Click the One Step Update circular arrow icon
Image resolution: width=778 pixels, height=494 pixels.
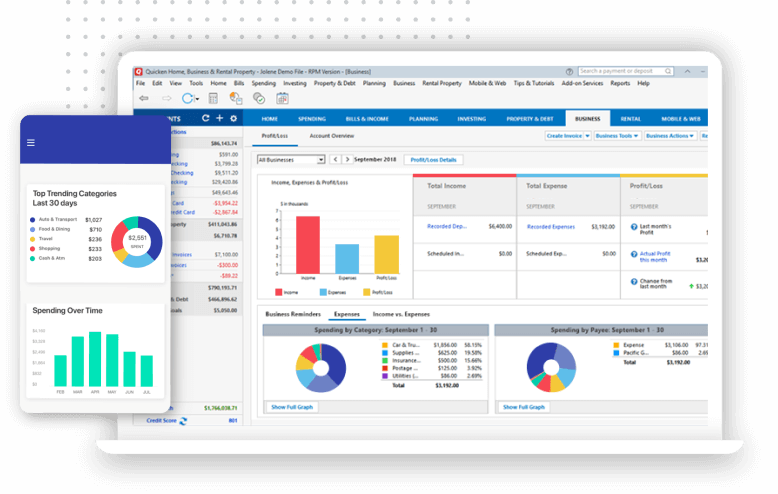click(187, 98)
